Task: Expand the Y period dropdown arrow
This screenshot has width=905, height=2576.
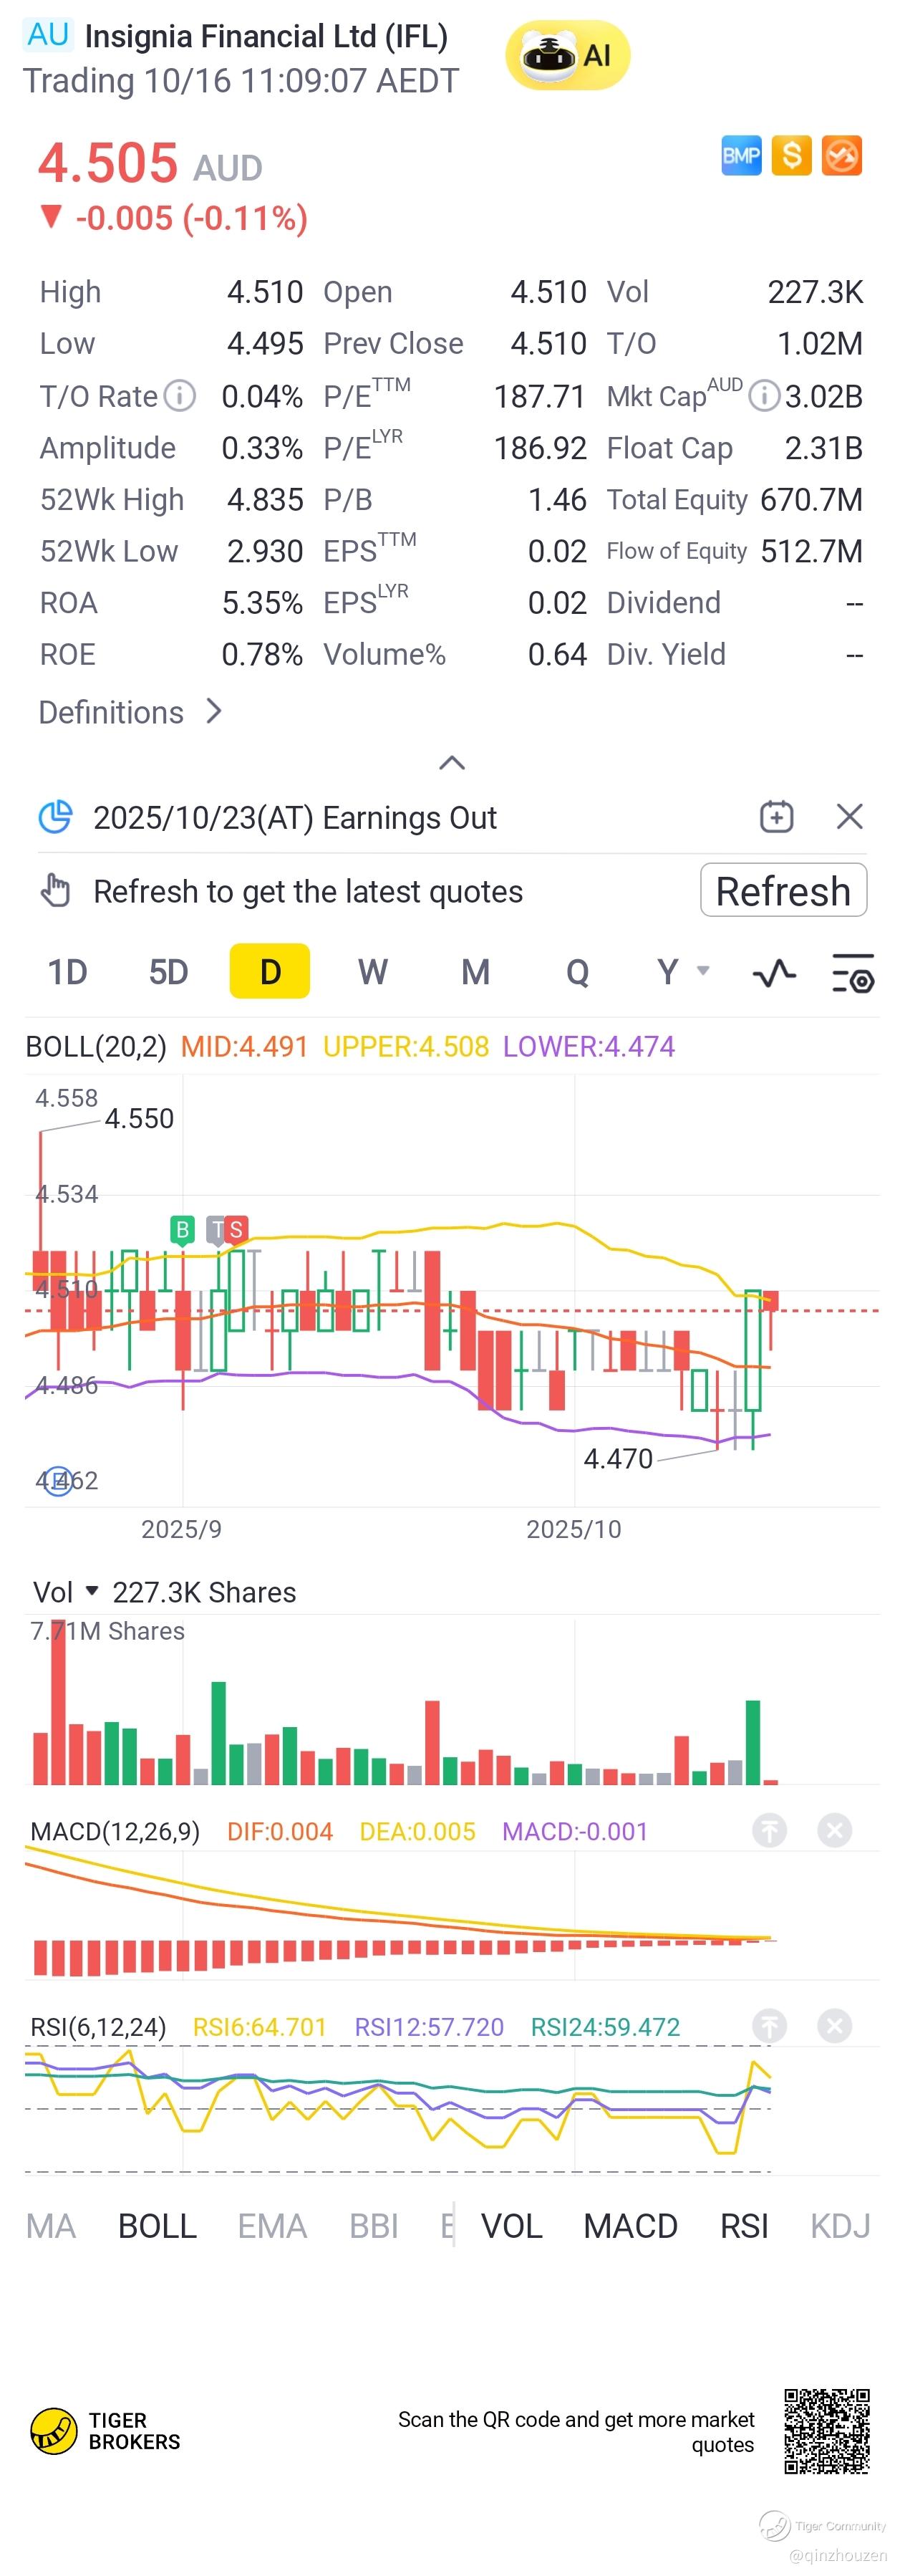Action: coord(702,971)
